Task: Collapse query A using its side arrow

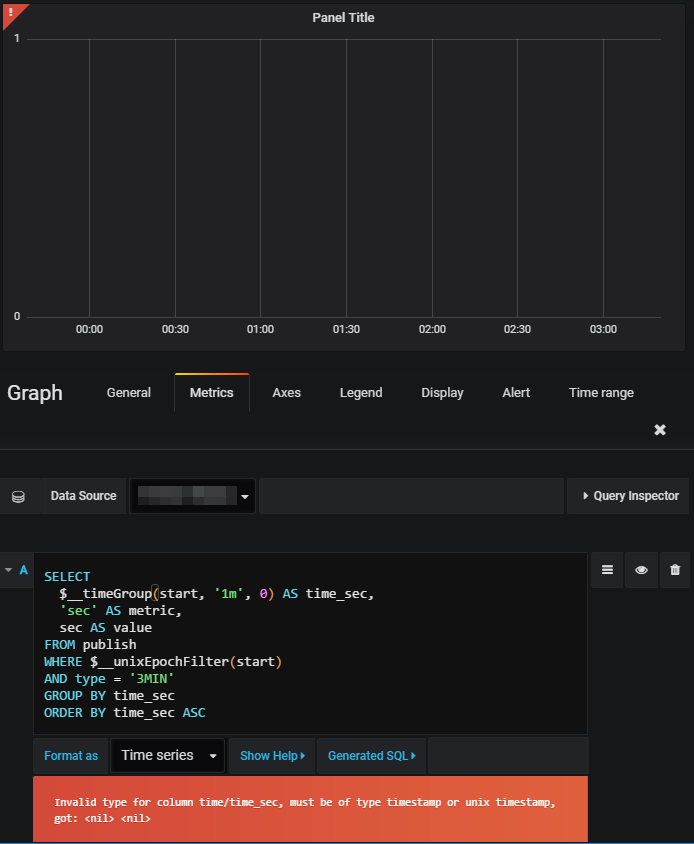Action: (x=9, y=569)
